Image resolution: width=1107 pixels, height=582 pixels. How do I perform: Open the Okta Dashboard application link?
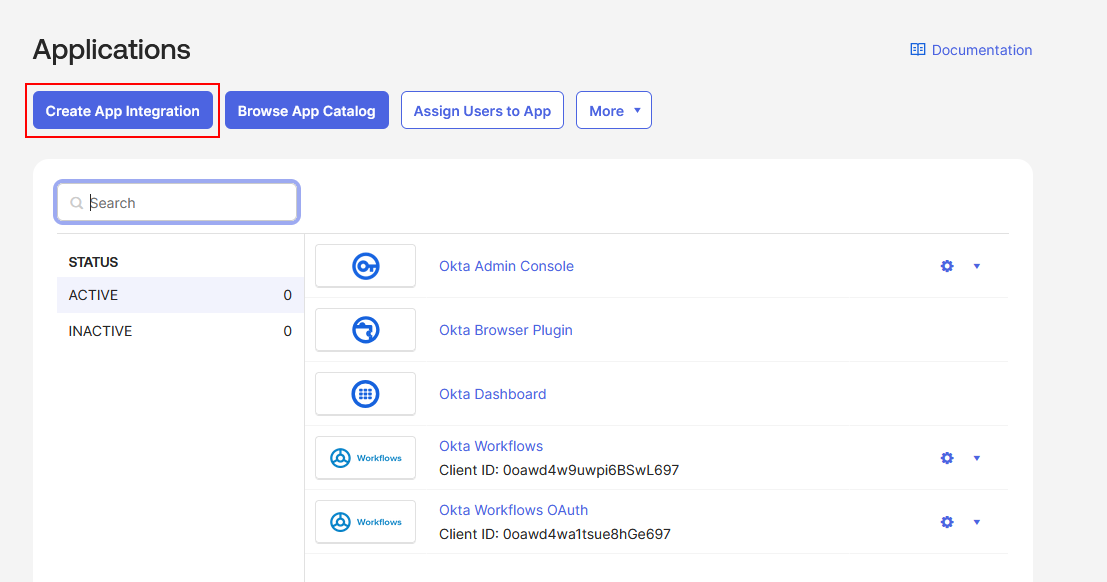pyautogui.click(x=492, y=394)
